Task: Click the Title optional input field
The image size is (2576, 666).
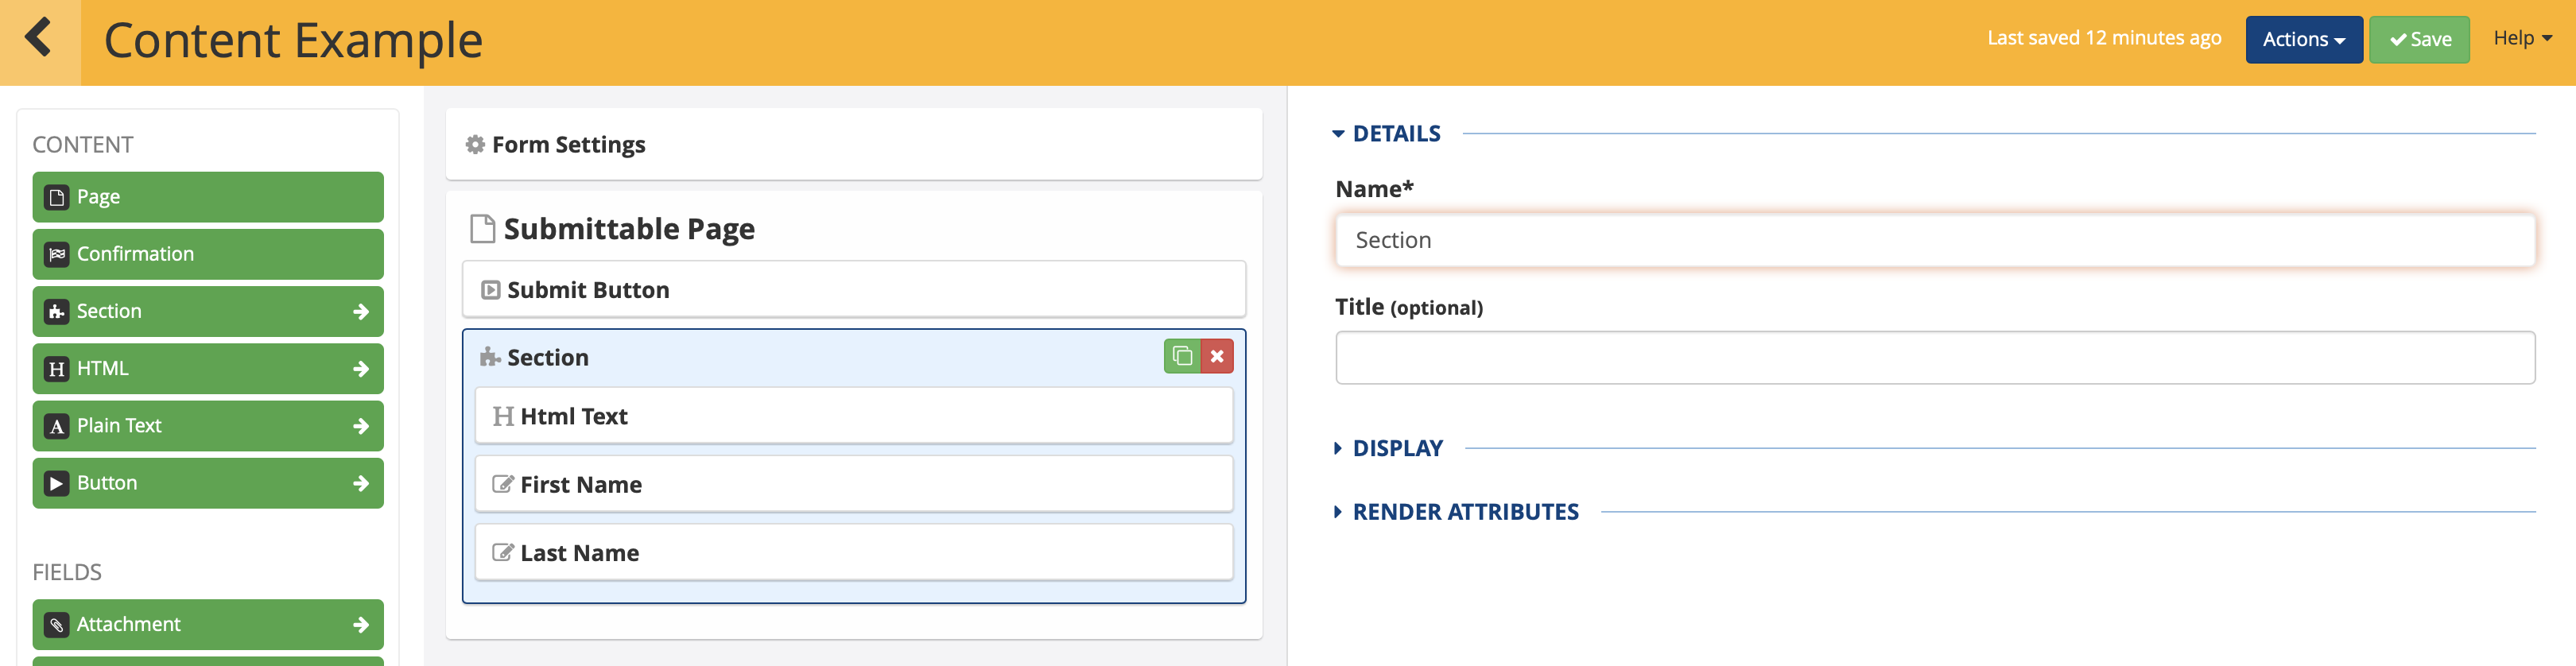Action: coord(1935,358)
